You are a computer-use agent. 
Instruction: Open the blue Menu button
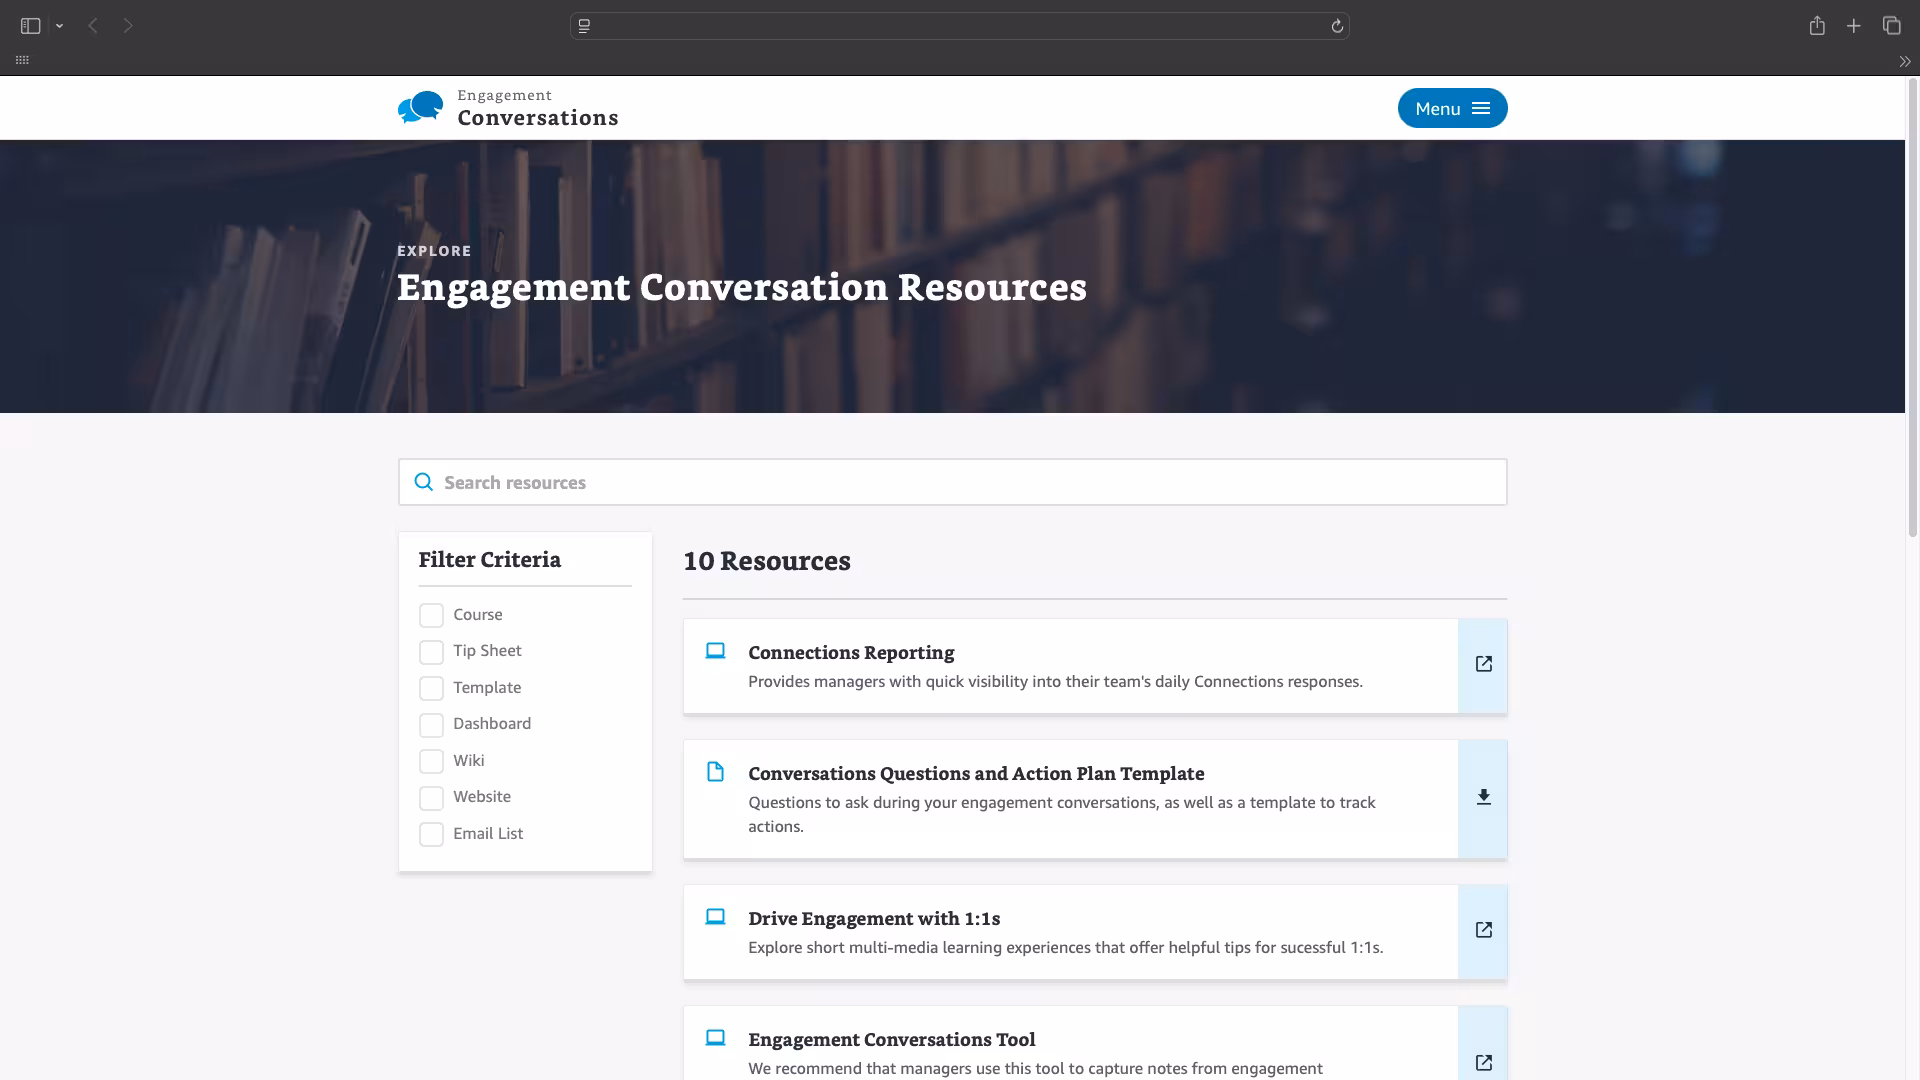[x=1452, y=108]
